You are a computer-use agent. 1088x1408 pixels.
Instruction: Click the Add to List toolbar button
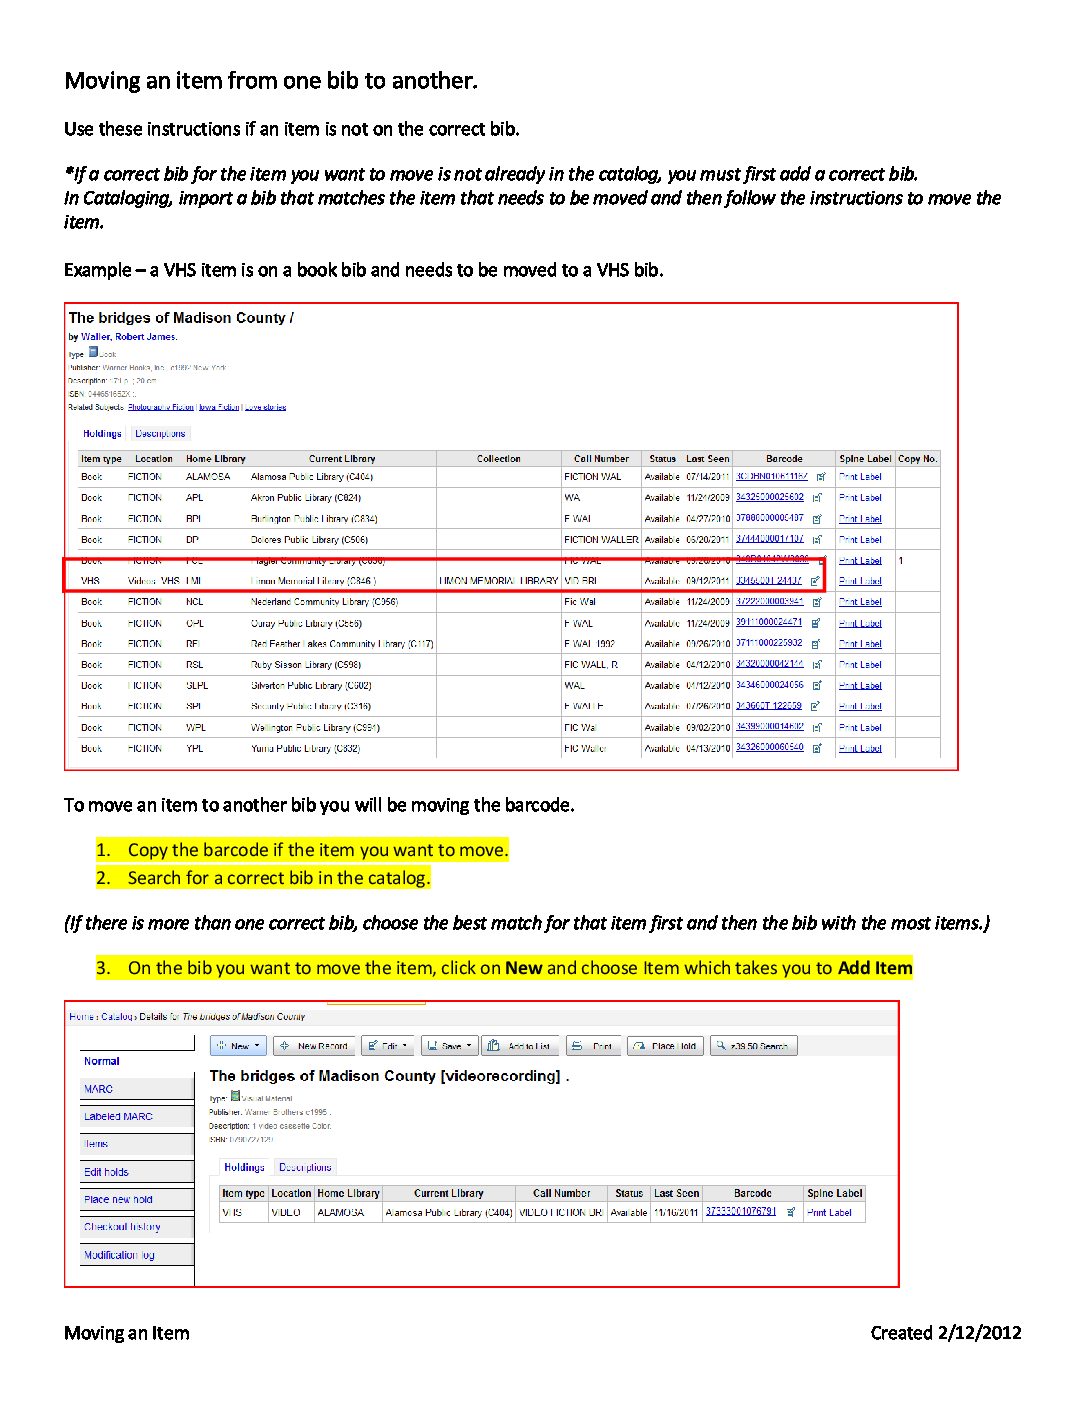pyautogui.click(x=519, y=1046)
